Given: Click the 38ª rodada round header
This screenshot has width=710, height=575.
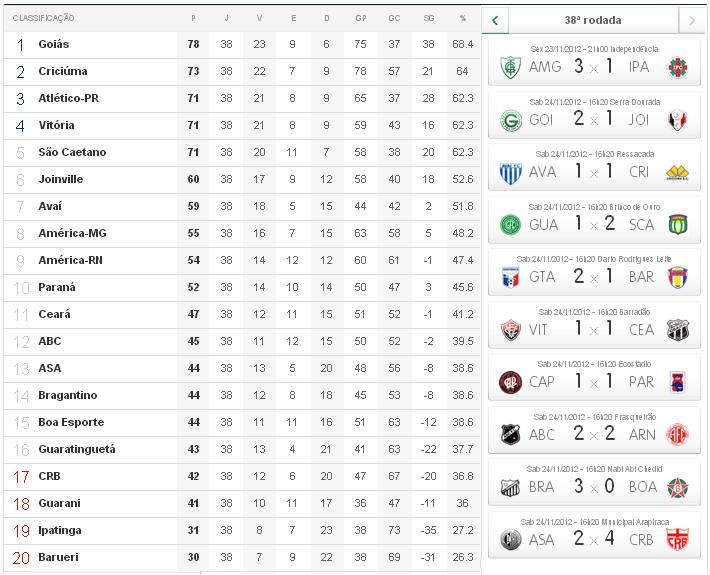Looking at the screenshot, I should (x=594, y=20).
